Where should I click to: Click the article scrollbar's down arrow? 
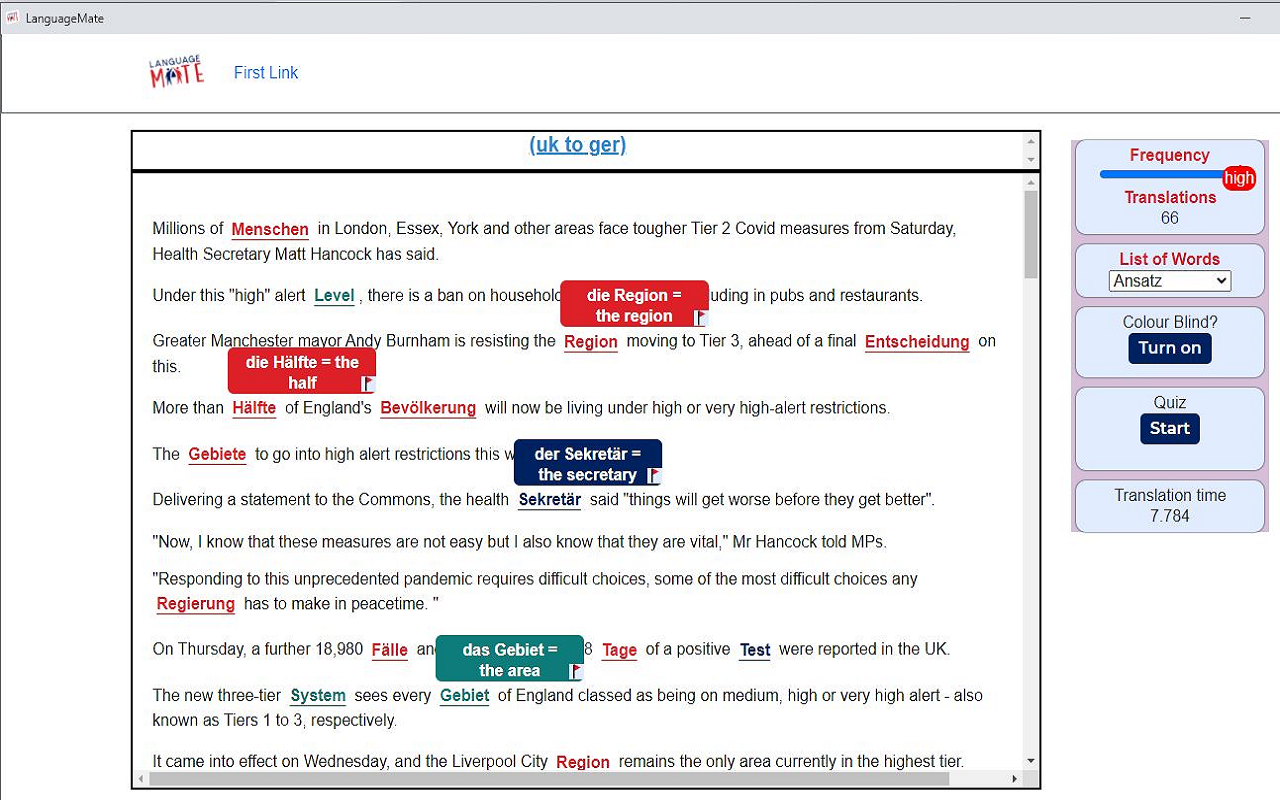[1031, 762]
